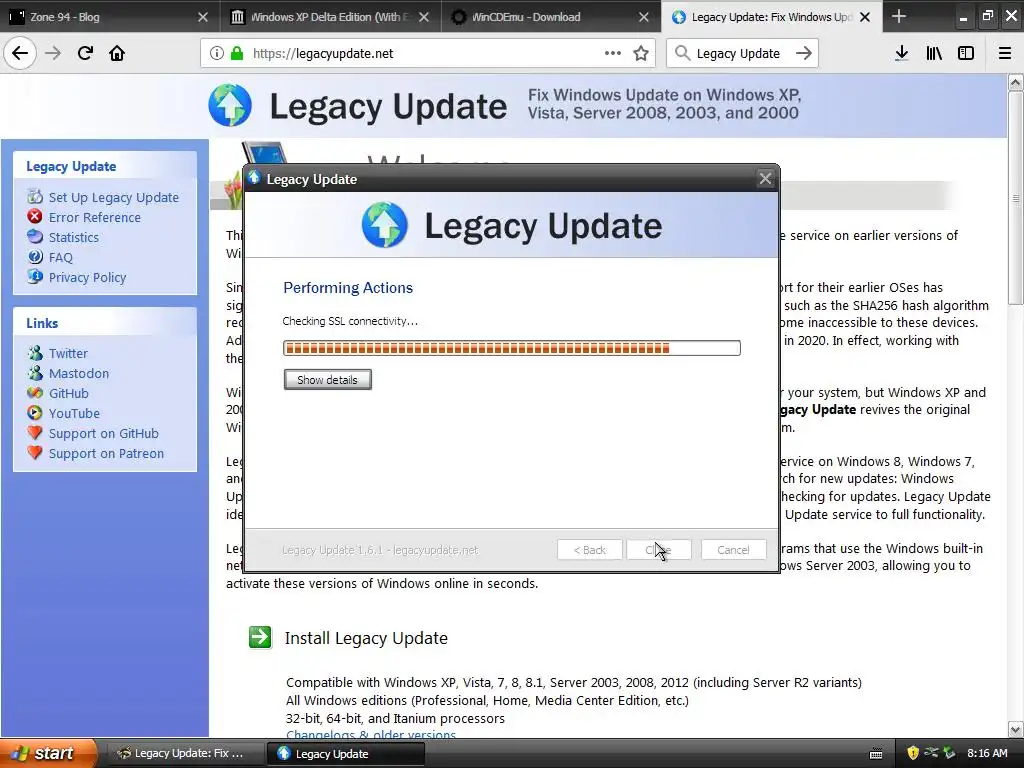
Task: Click Show details in installer dialog
Action: (327, 379)
